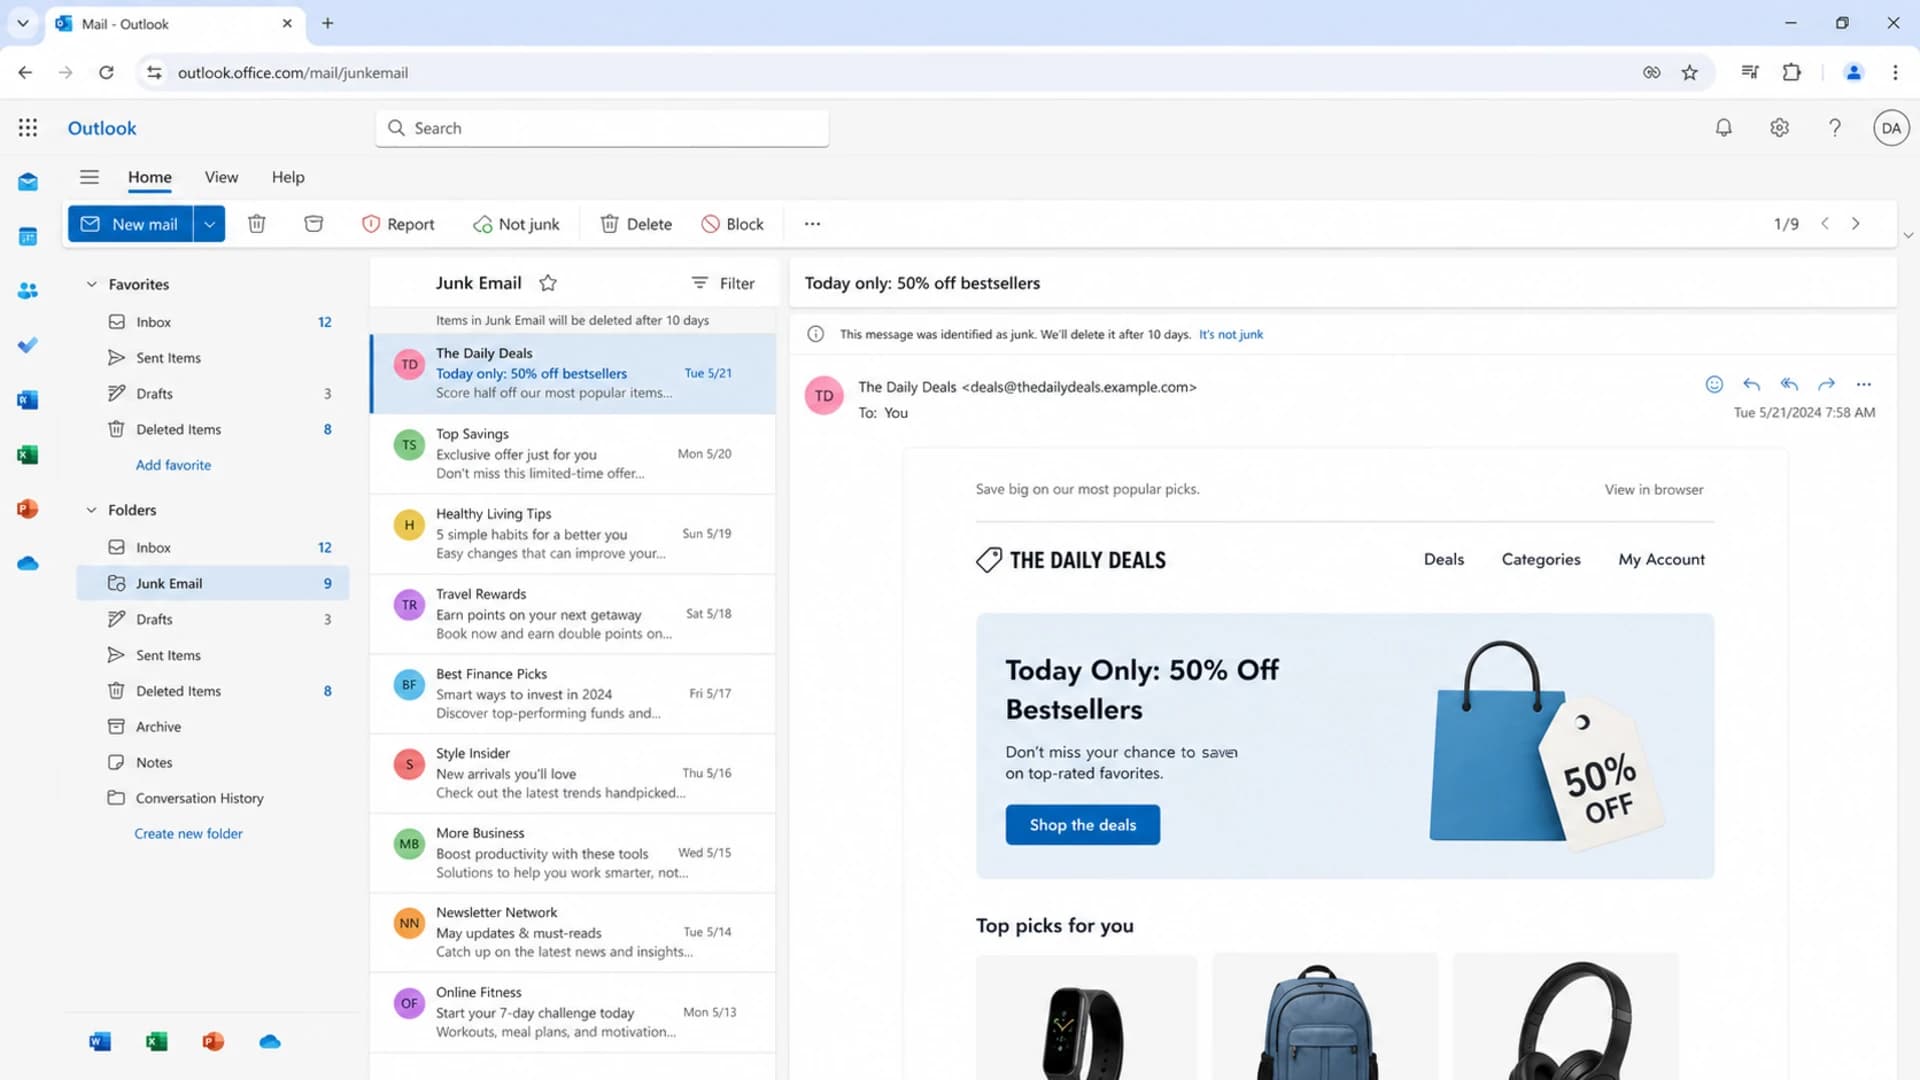This screenshot has height=1080, width=1920.
Task: Go to next item arrow
Action: (1856, 224)
